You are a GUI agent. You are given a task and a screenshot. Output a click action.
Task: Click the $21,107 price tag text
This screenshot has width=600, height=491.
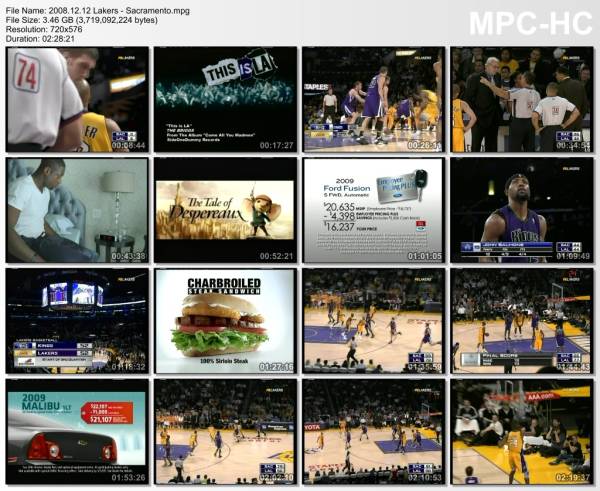coord(101,420)
